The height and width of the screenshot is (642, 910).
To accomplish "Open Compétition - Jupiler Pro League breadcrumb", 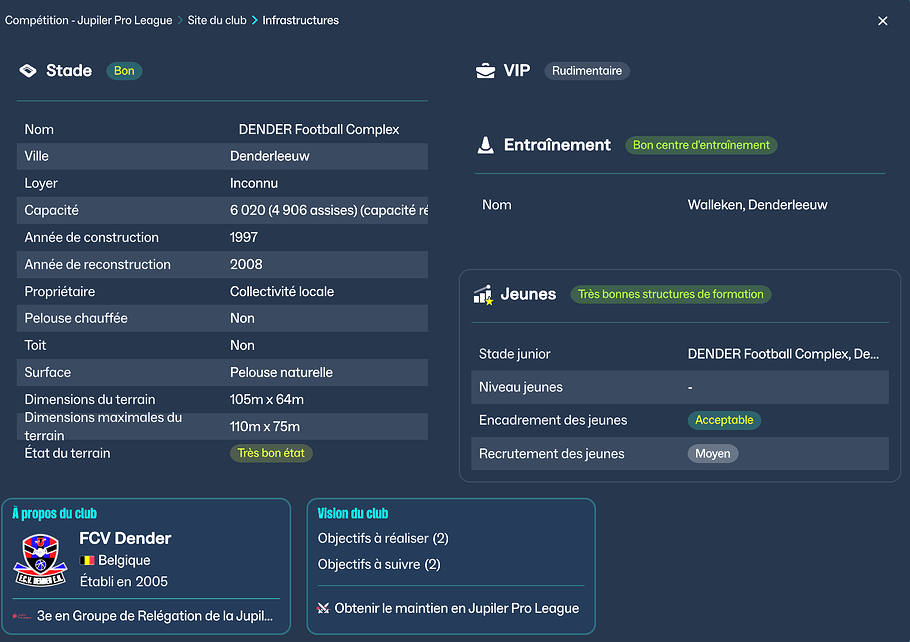I will 87,20.
